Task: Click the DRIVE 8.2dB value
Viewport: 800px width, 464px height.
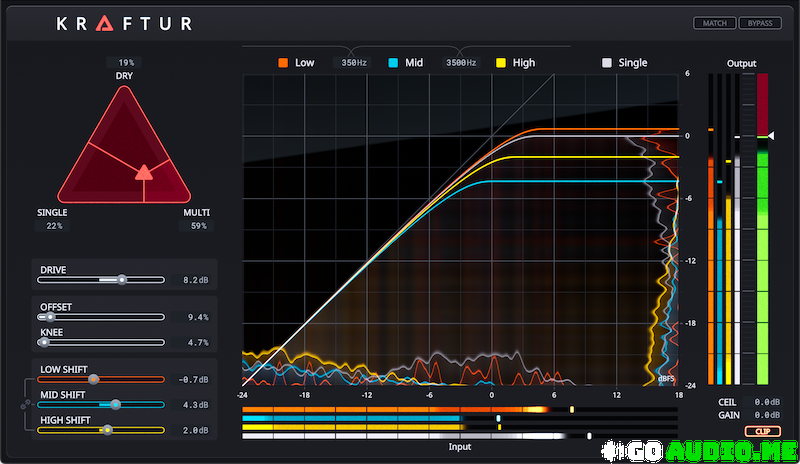Action: click(195, 280)
